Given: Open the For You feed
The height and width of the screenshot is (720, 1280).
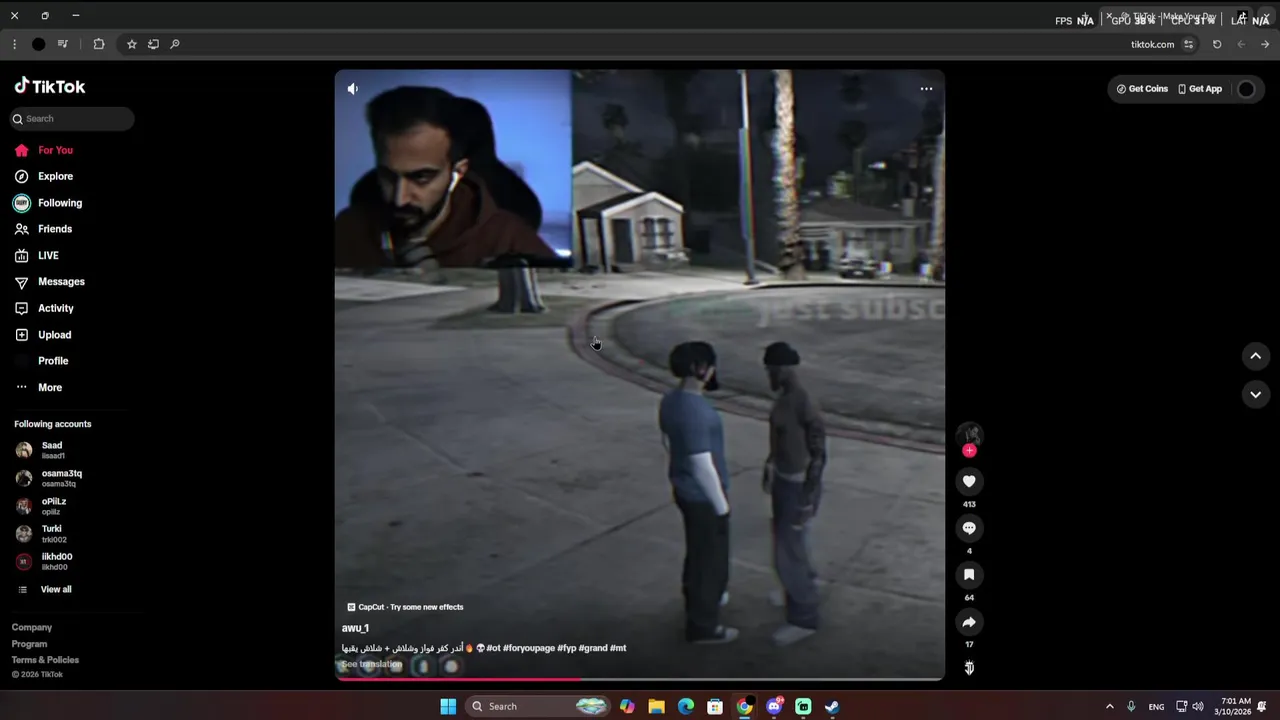Looking at the screenshot, I should pos(44,150).
